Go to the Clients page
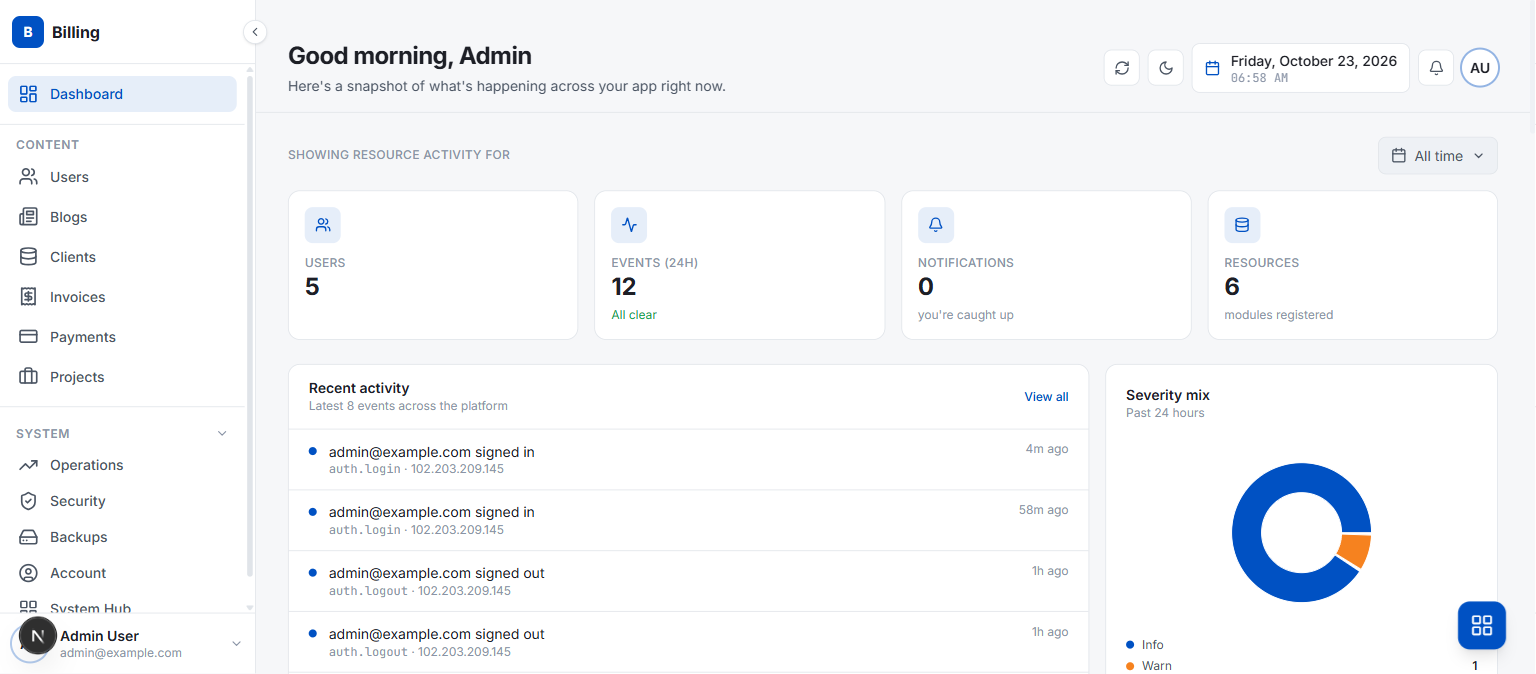The image size is (1536, 674). pos(122,257)
